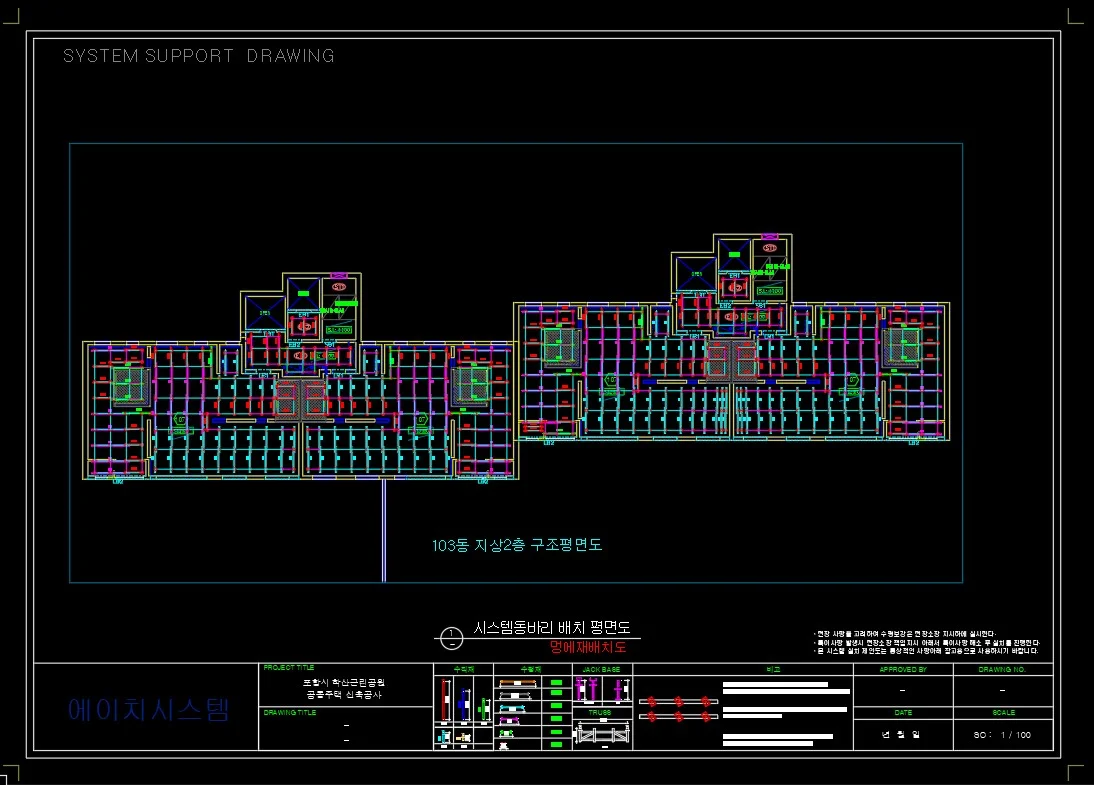This screenshot has width=1094, height=785.
Task: Select the 103동 지상2층 구조평면도 label
Action: pos(517,545)
